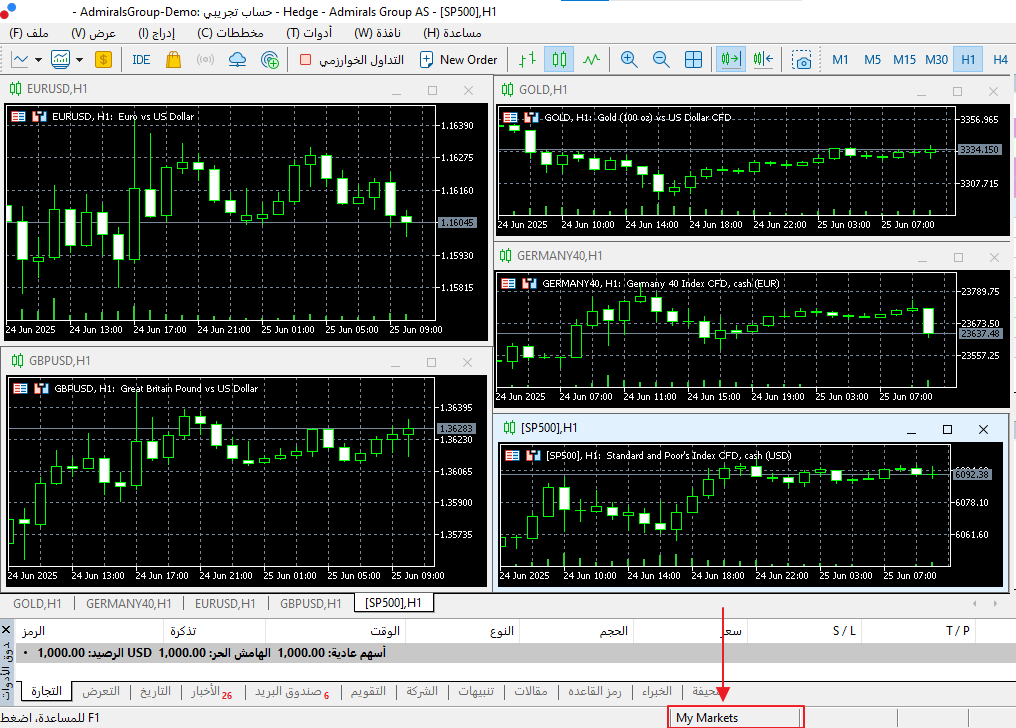Switch to bar chart view icon
This screenshot has width=1016, height=728.
[x=527, y=60]
